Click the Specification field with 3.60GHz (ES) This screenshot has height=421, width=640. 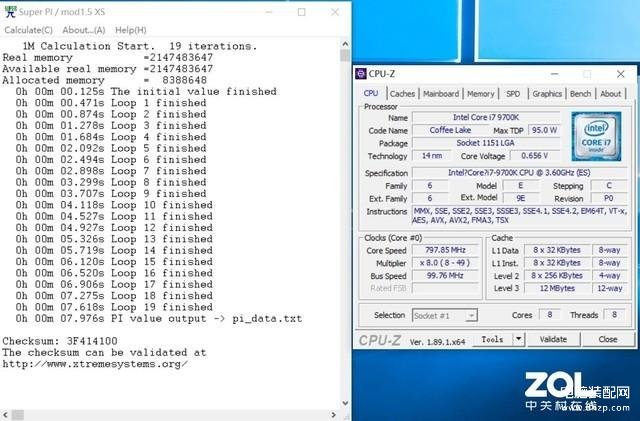click(519, 173)
